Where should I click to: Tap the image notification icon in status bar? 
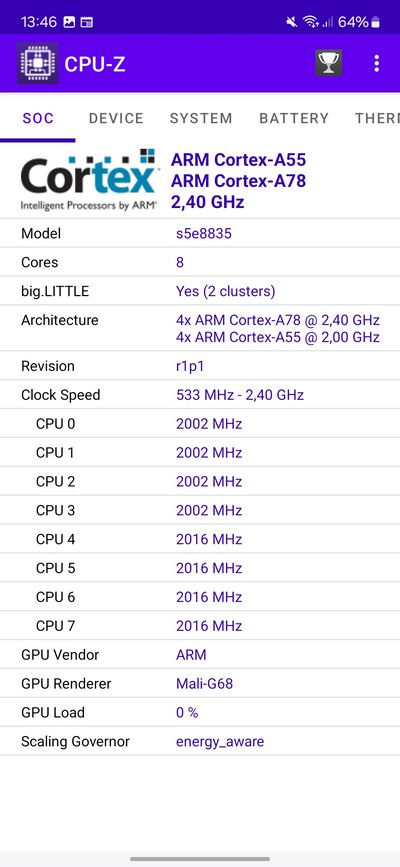tap(69, 22)
